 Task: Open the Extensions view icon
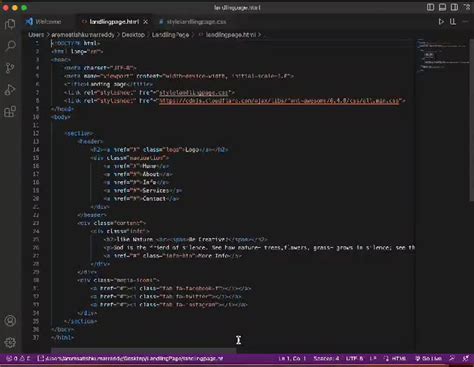pos(10,111)
